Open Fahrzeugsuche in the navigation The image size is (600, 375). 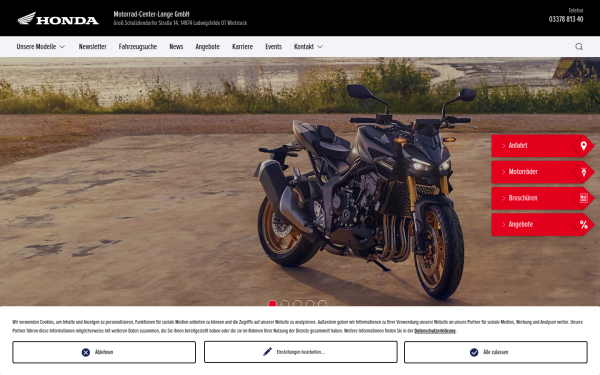[138, 47]
